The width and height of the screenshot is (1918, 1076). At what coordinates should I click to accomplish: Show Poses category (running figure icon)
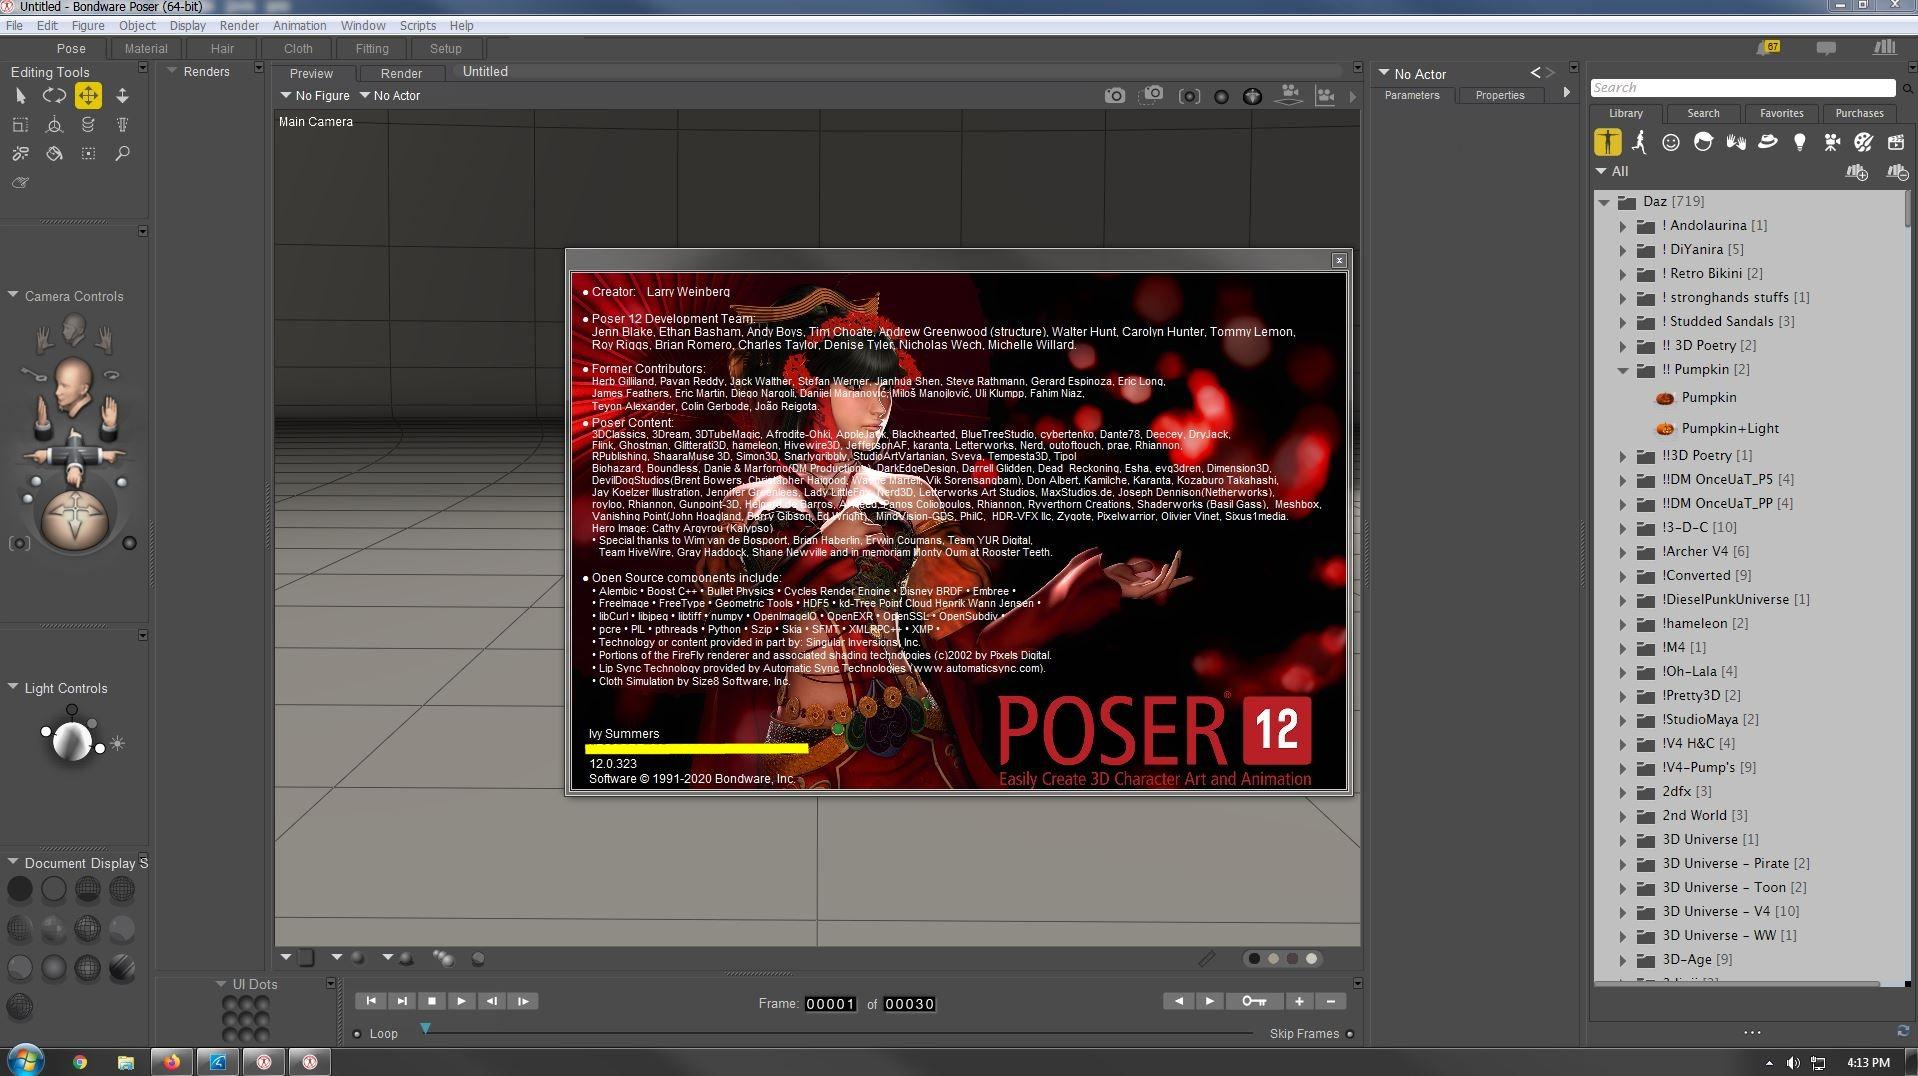click(1639, 142)
